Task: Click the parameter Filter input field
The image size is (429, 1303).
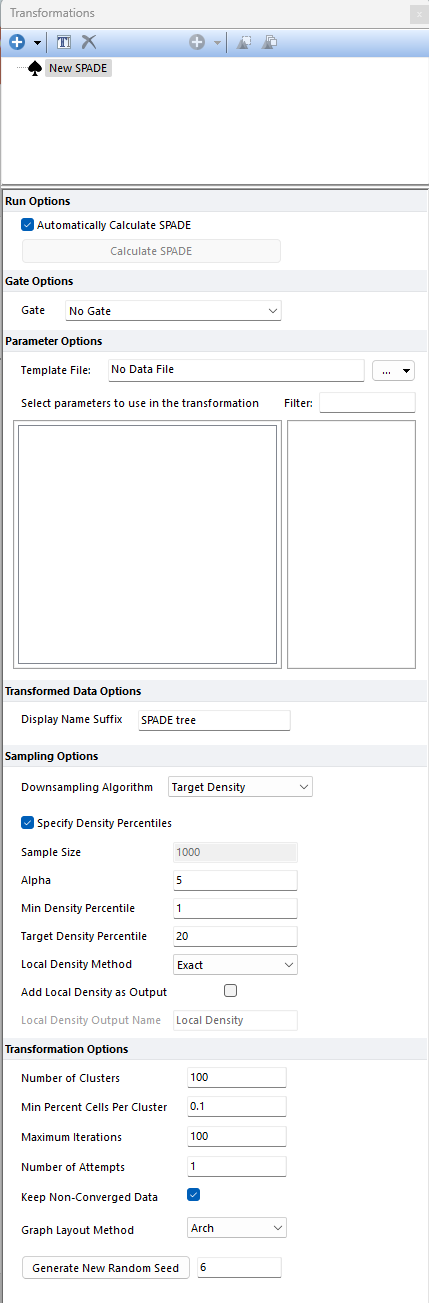Action: (x=367, y=403)
